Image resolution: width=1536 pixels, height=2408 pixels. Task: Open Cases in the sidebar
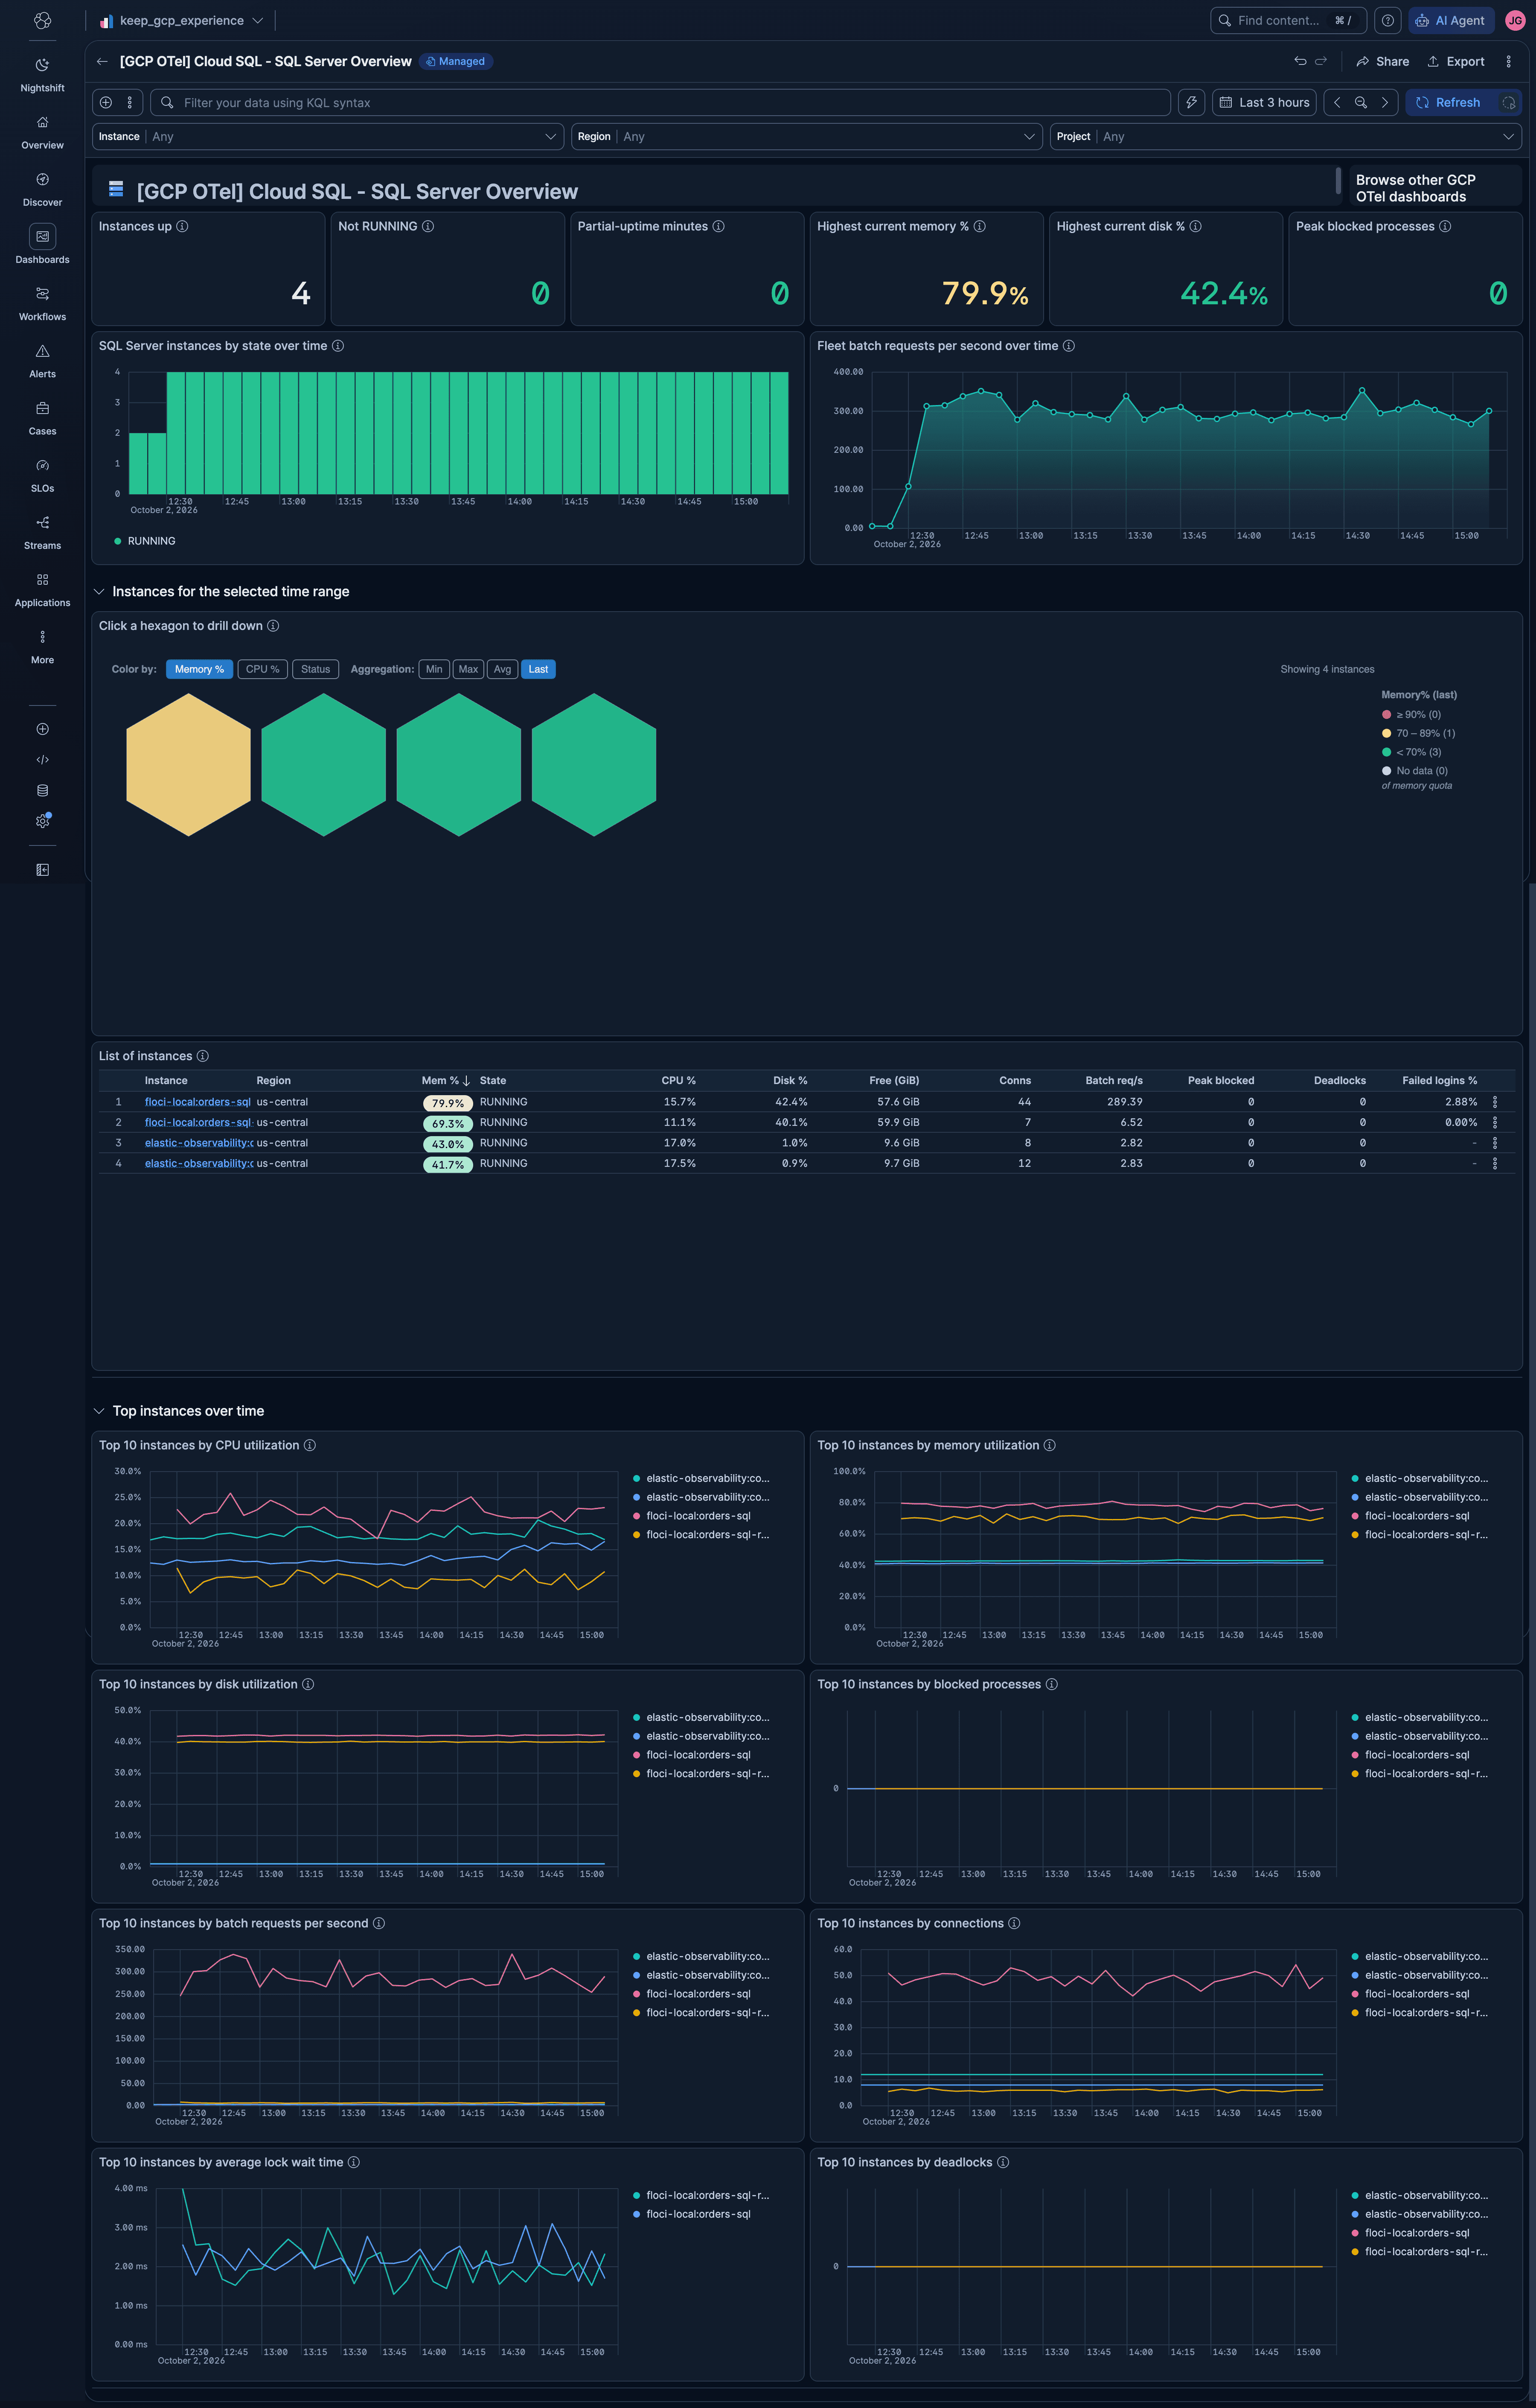(x=42, y=418)
